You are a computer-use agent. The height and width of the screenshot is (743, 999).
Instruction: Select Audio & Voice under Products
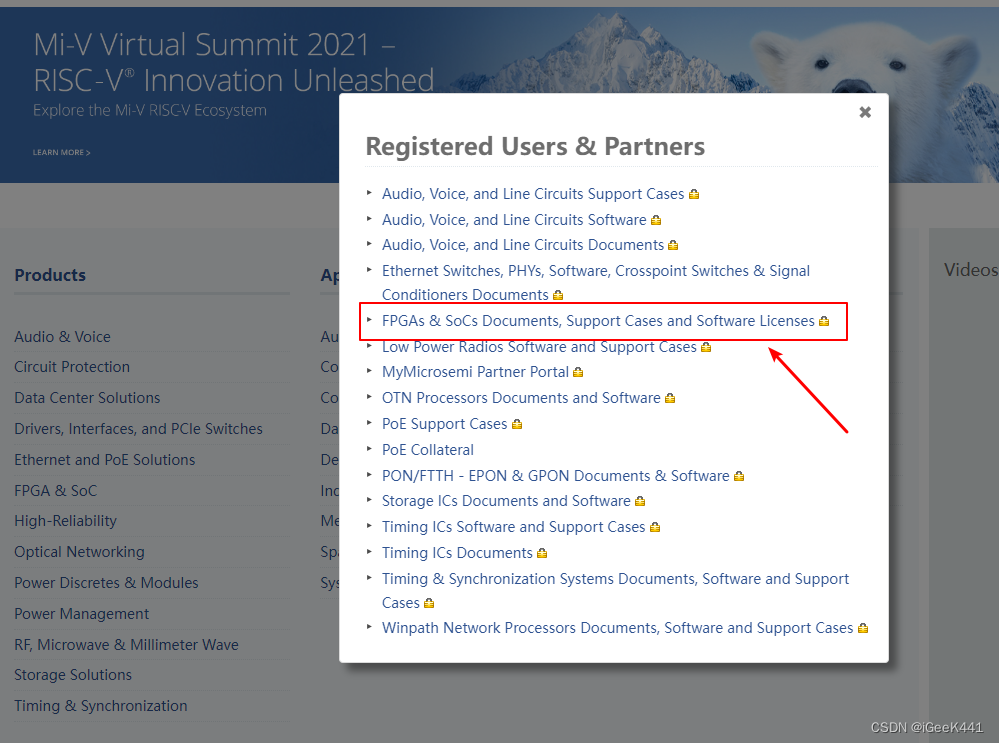click(62, 337)
